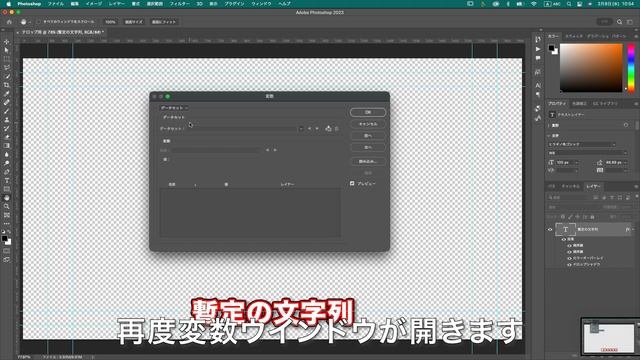Select the Crop tool
640x360 pixels.
click(7, 85)
